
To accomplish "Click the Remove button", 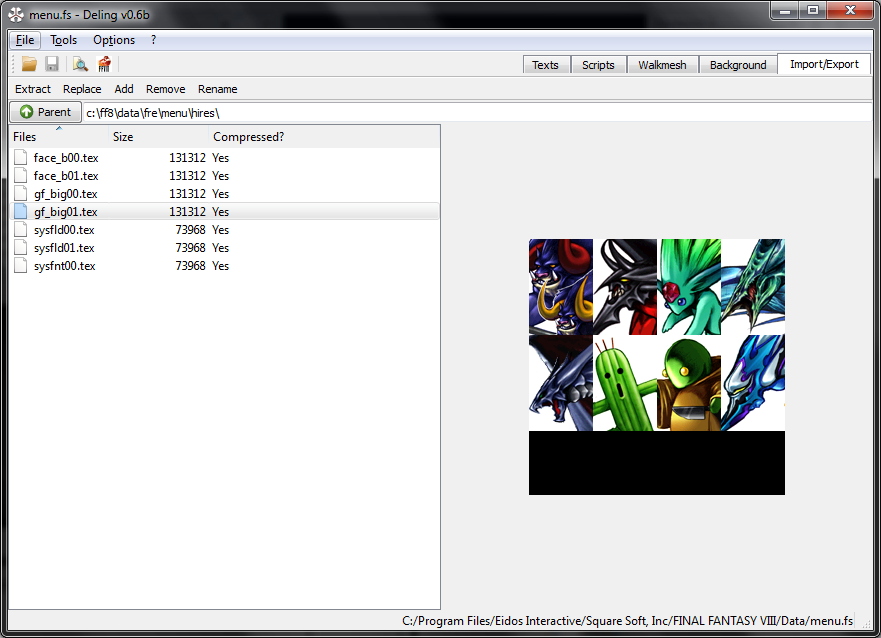I will coord(165,89).
